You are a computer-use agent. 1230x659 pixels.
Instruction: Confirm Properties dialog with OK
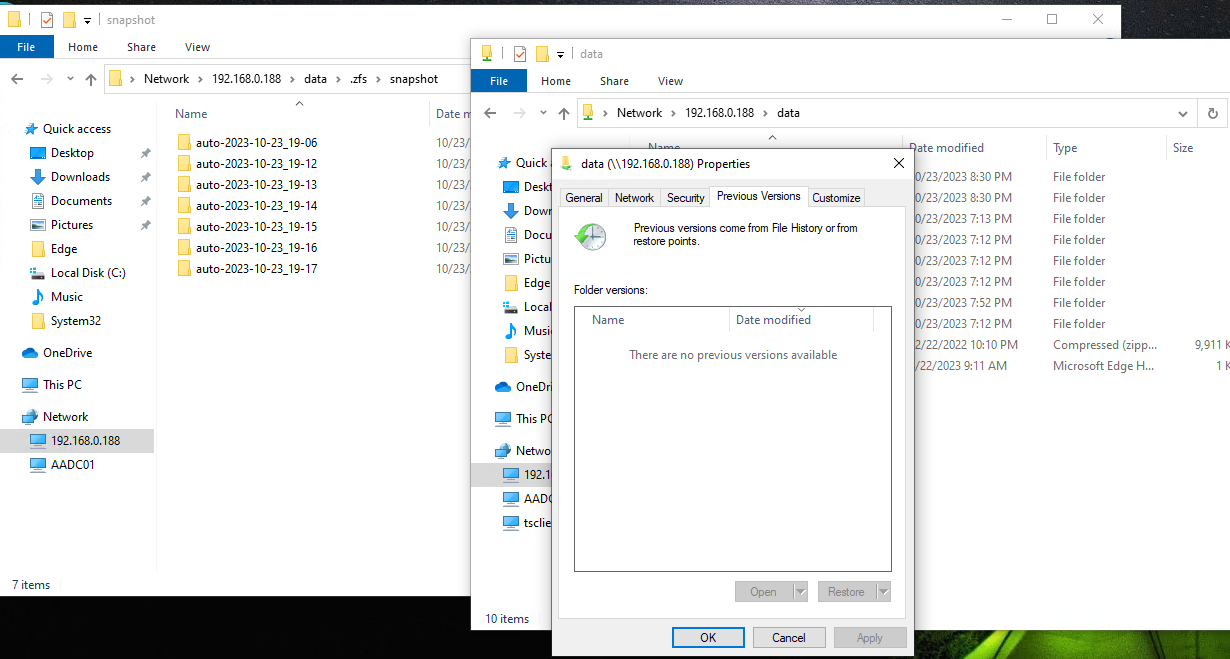(708, 637)
